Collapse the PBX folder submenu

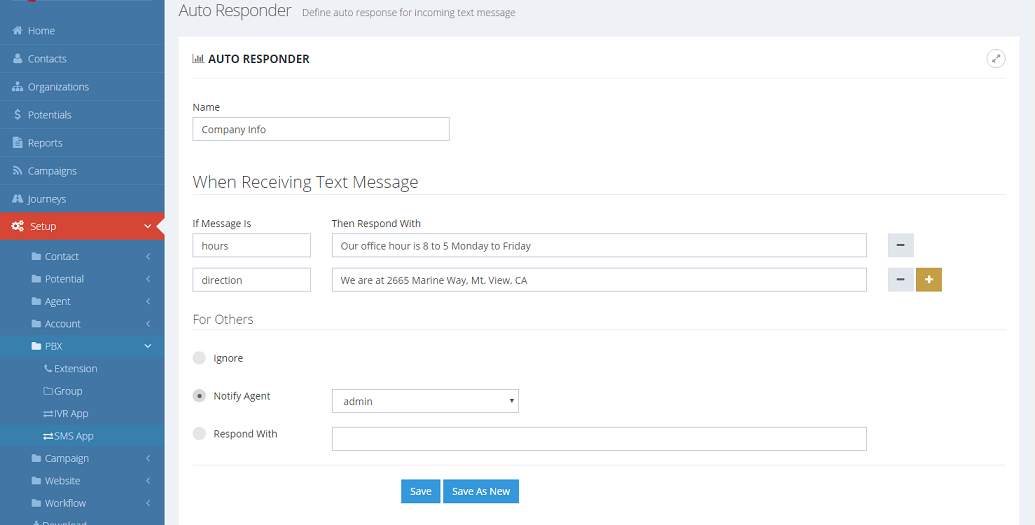pyautogui.click(x=148, y=346)
